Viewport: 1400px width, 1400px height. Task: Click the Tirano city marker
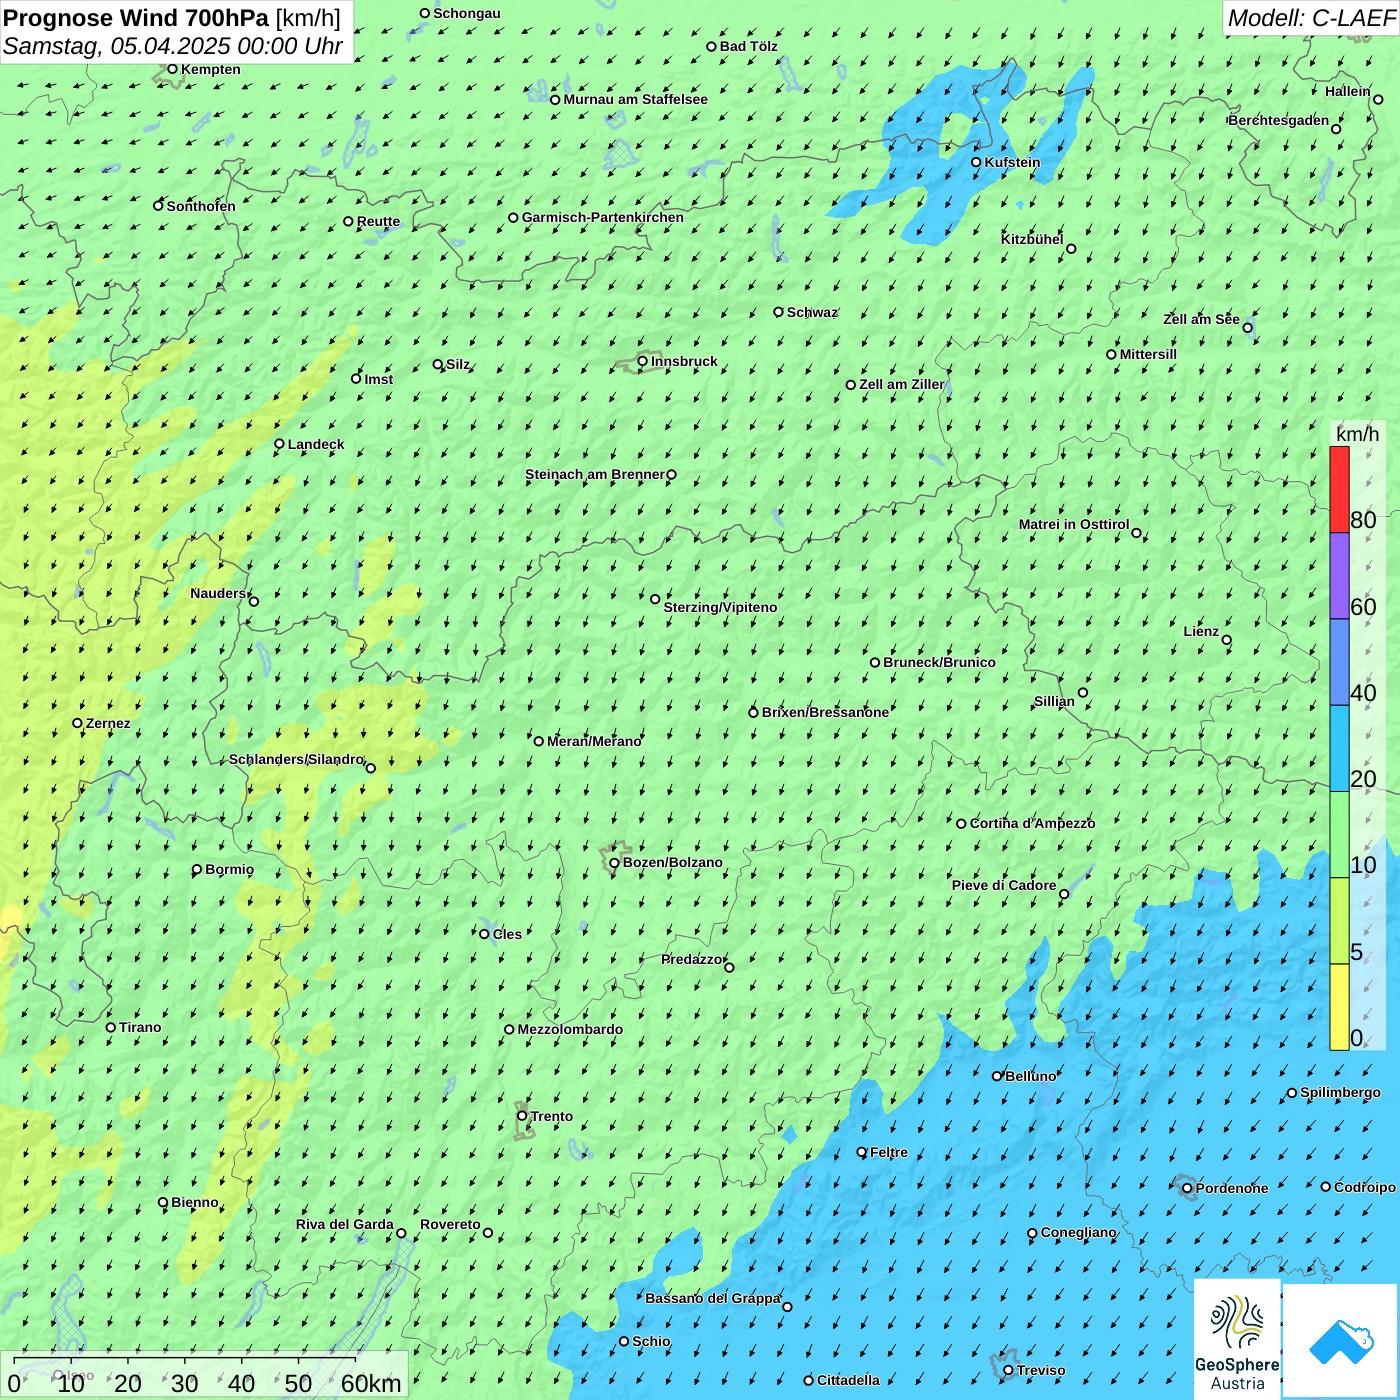click(111, 1027)
